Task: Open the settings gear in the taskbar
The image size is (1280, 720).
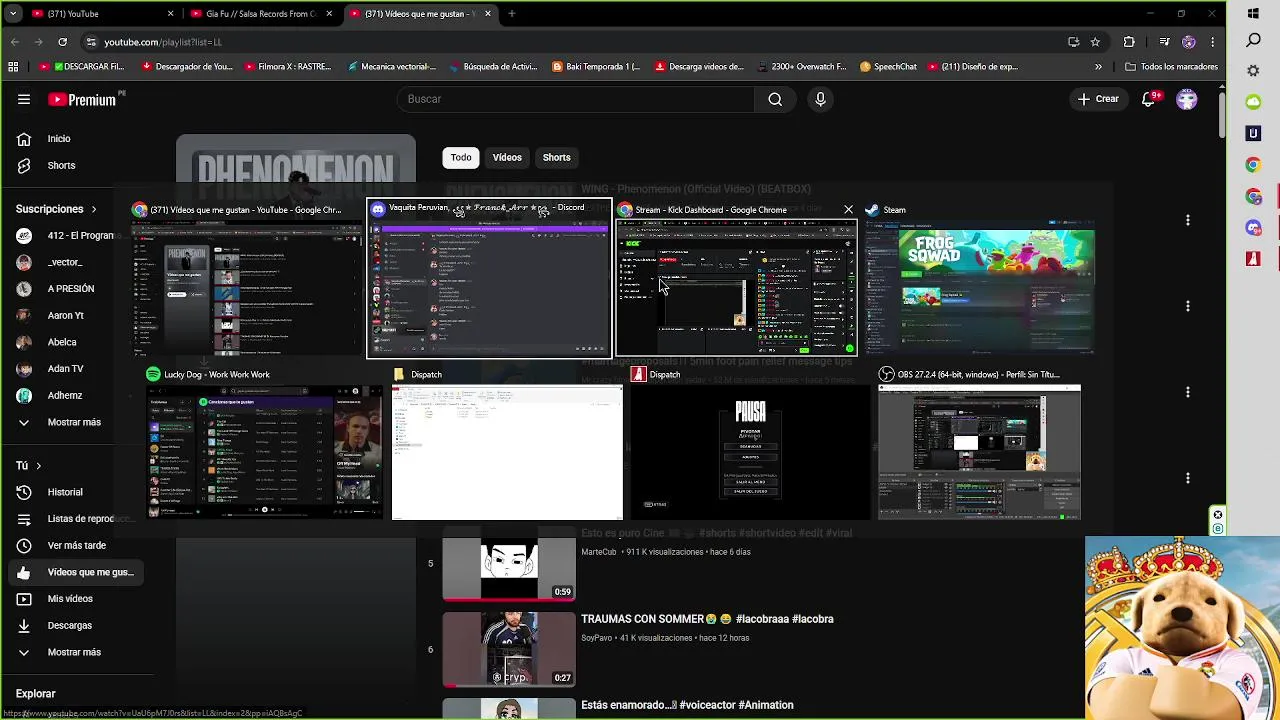Action: pos(1254,71)
